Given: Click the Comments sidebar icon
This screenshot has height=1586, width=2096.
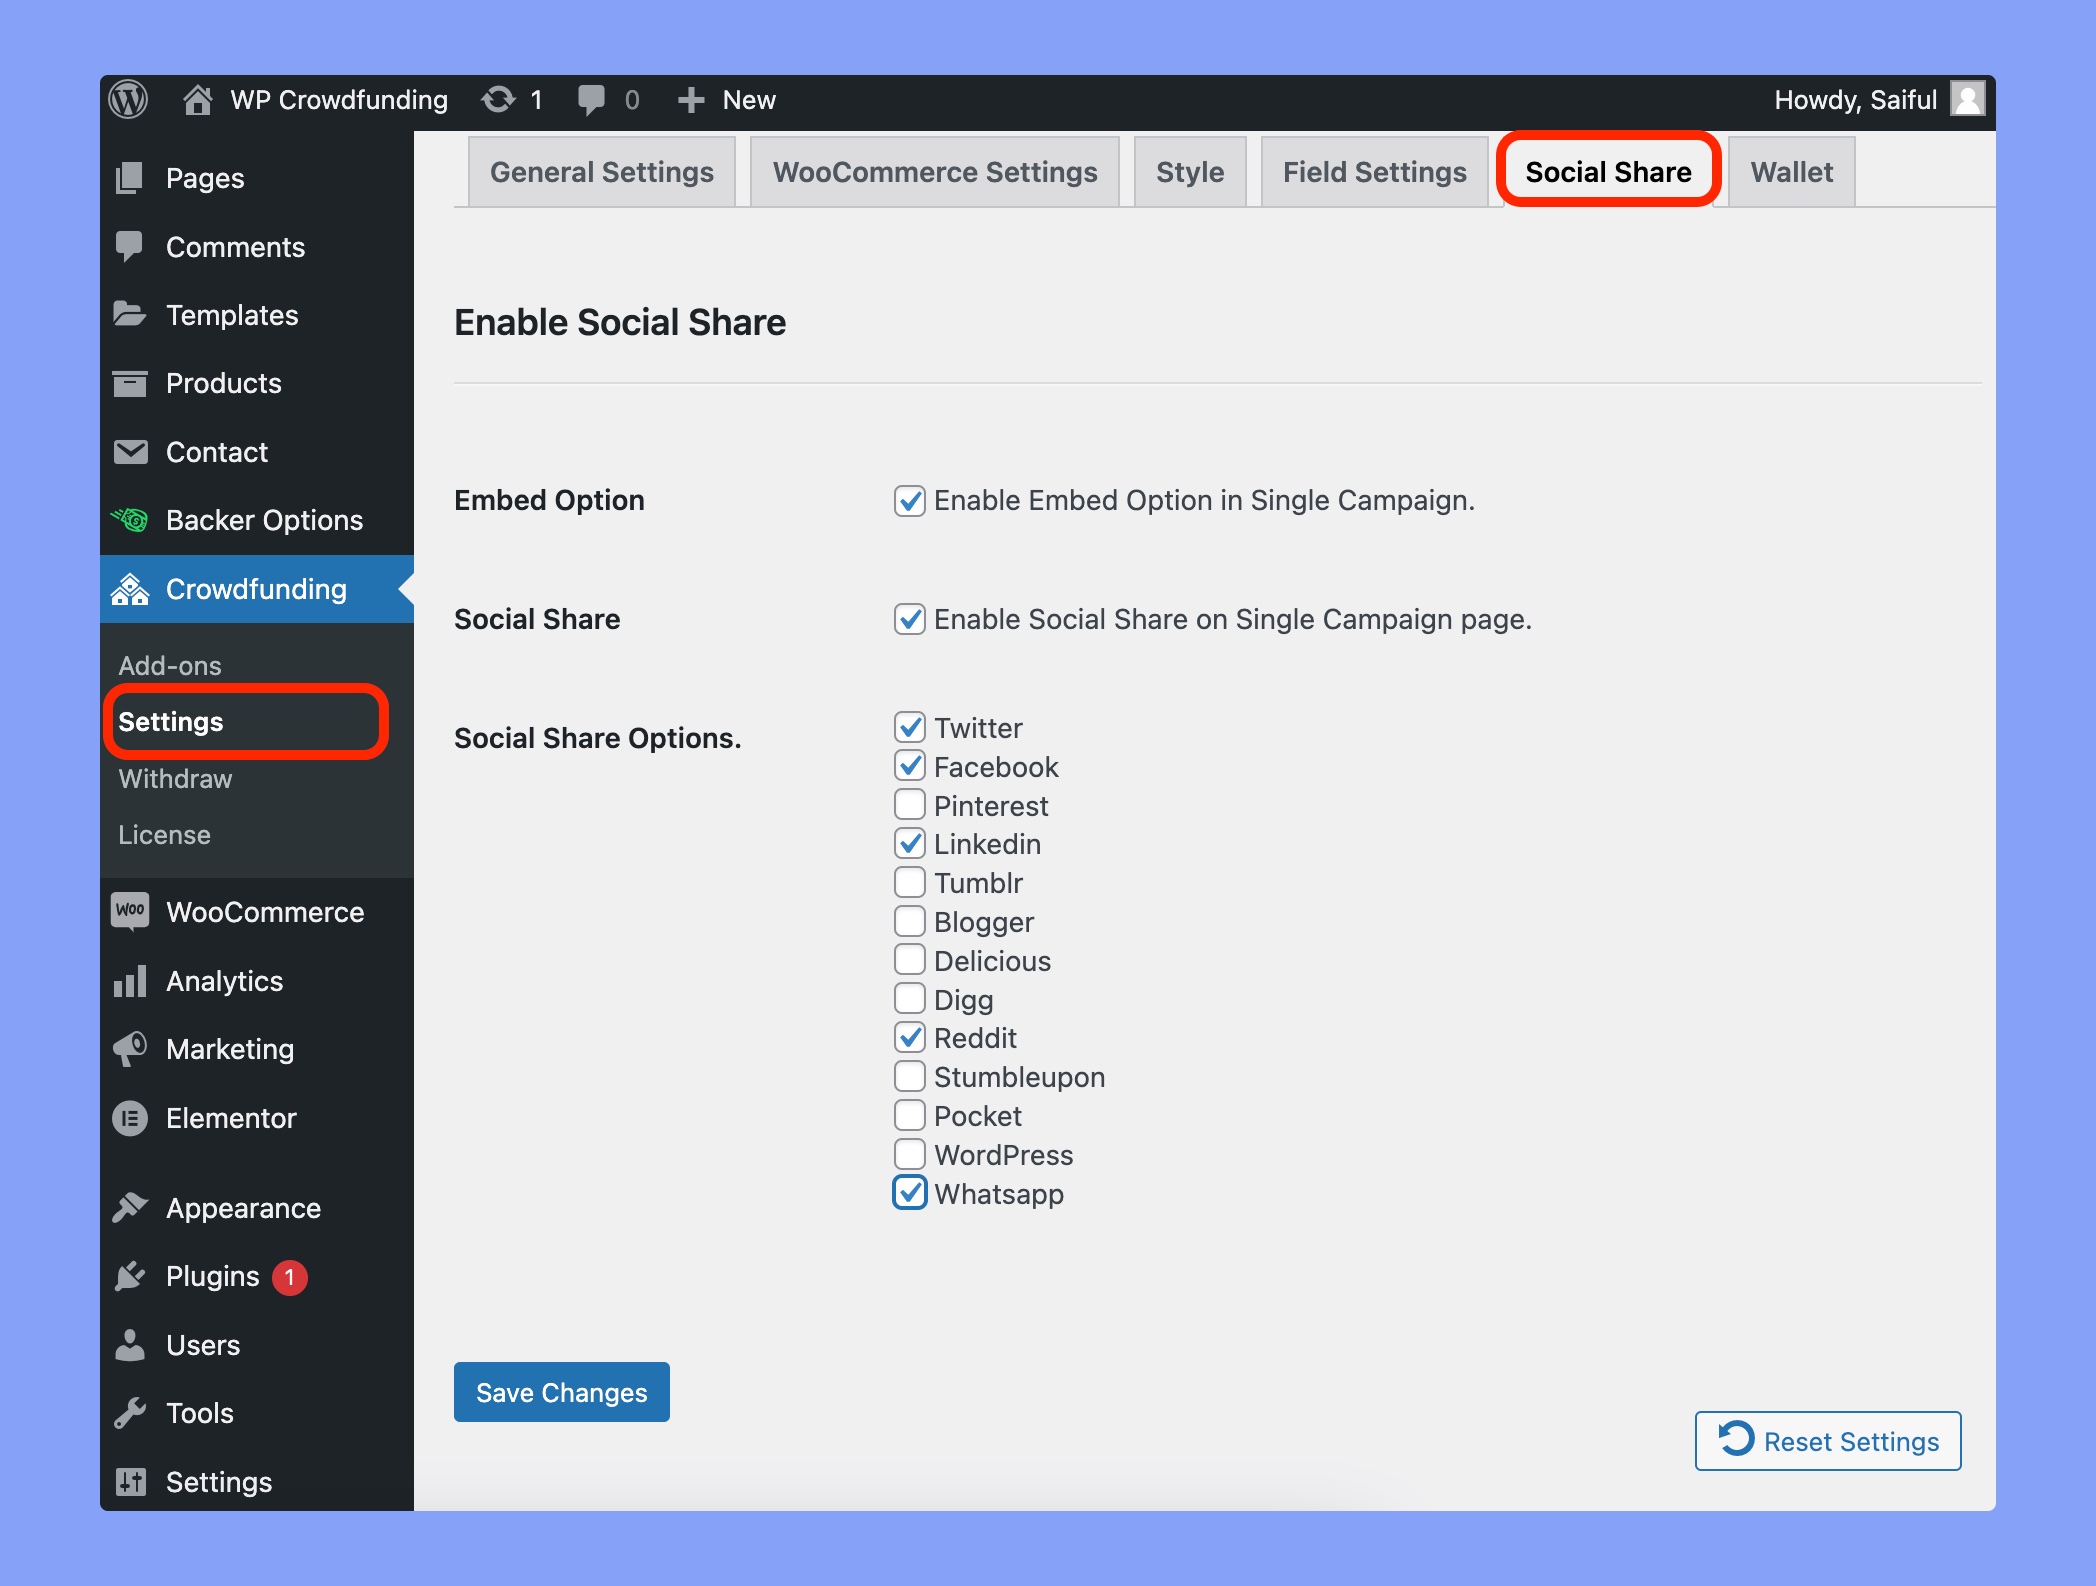Looking at the screenshot, I should click(x=130, y=246).
